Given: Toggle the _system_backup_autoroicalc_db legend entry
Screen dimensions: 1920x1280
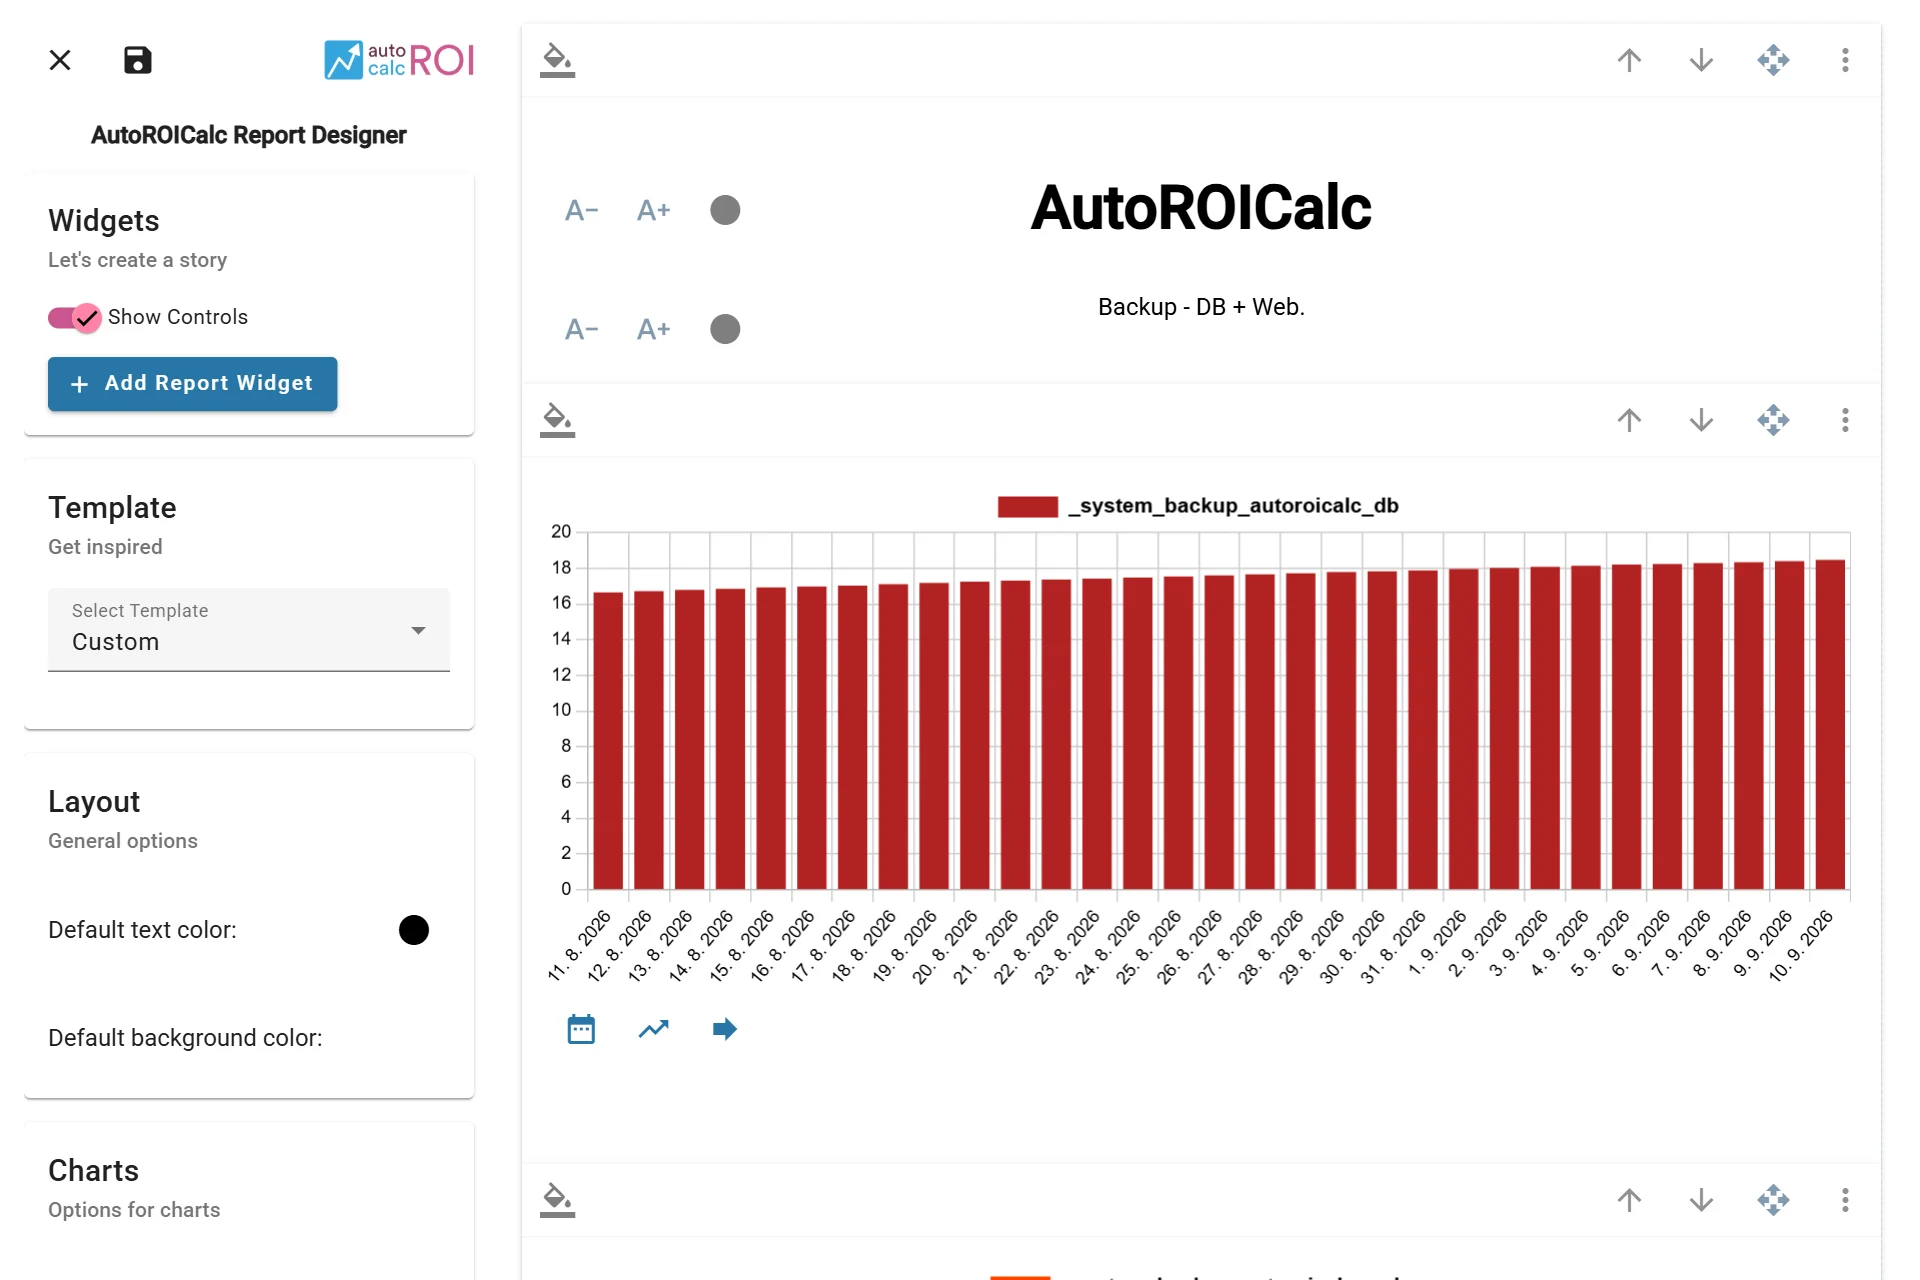Looking at the screenshot, I should point(1198,506).
